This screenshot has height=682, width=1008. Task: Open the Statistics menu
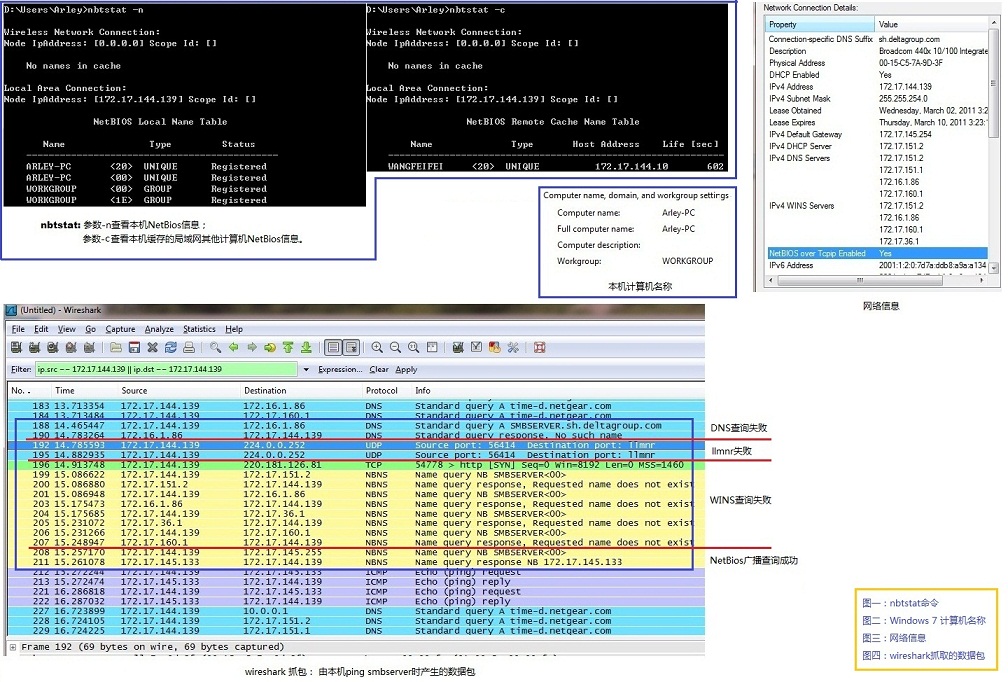click(x=199, y=329)
